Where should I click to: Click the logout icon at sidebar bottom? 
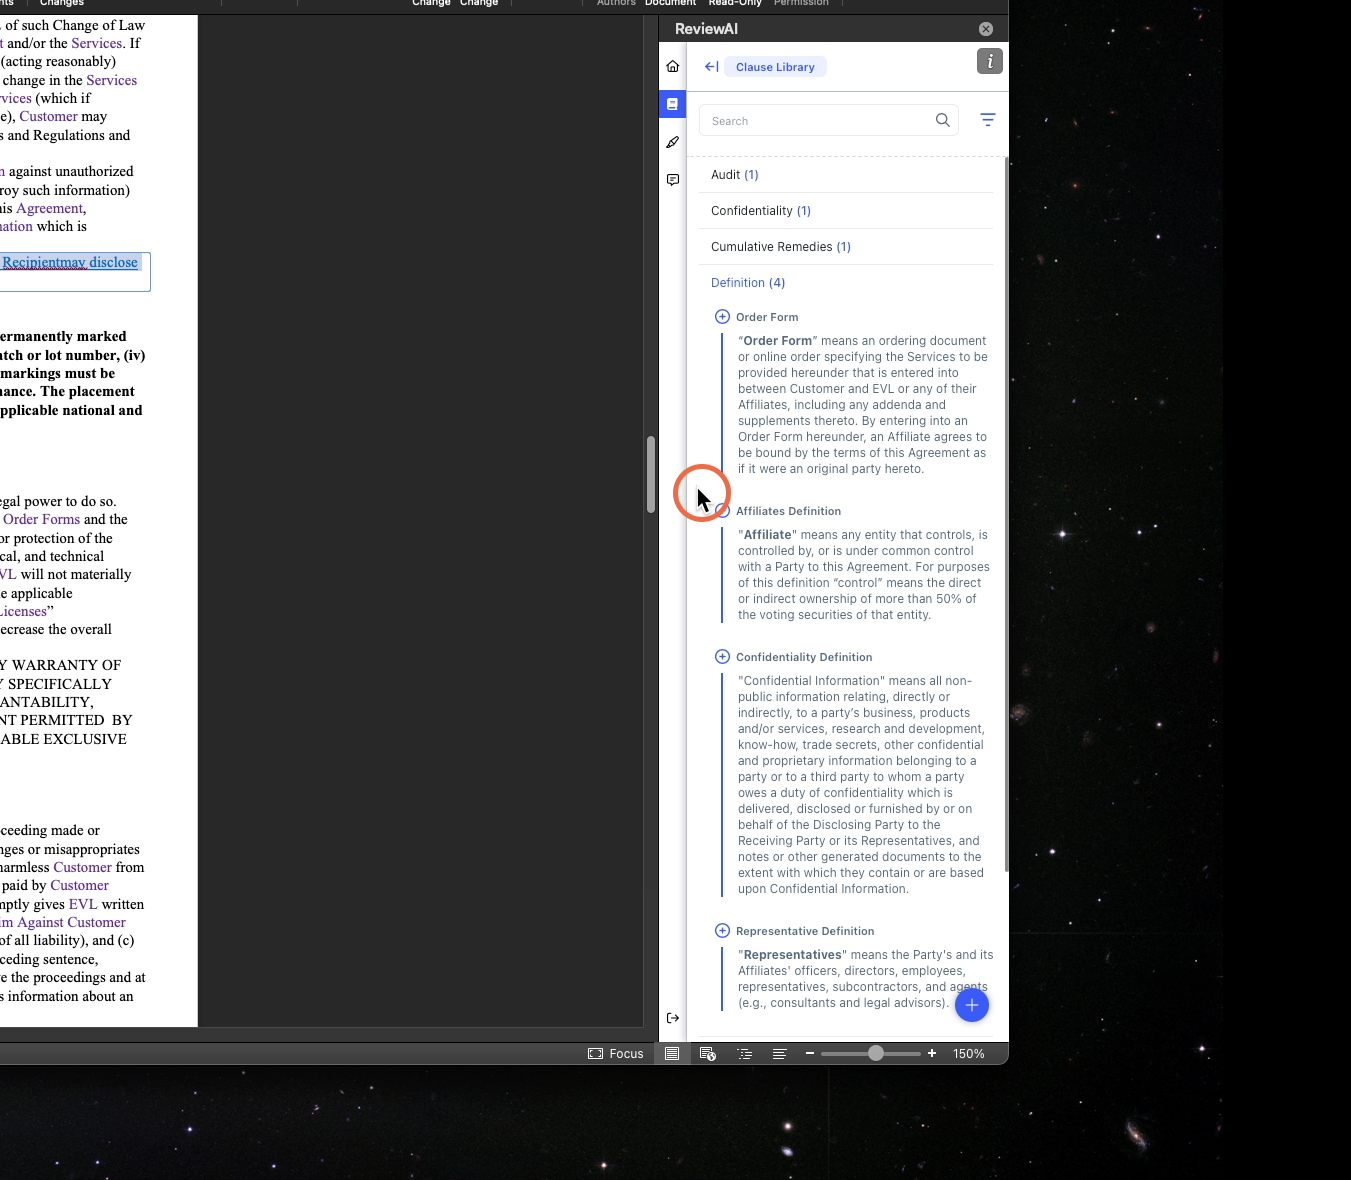coord(673,1018)
